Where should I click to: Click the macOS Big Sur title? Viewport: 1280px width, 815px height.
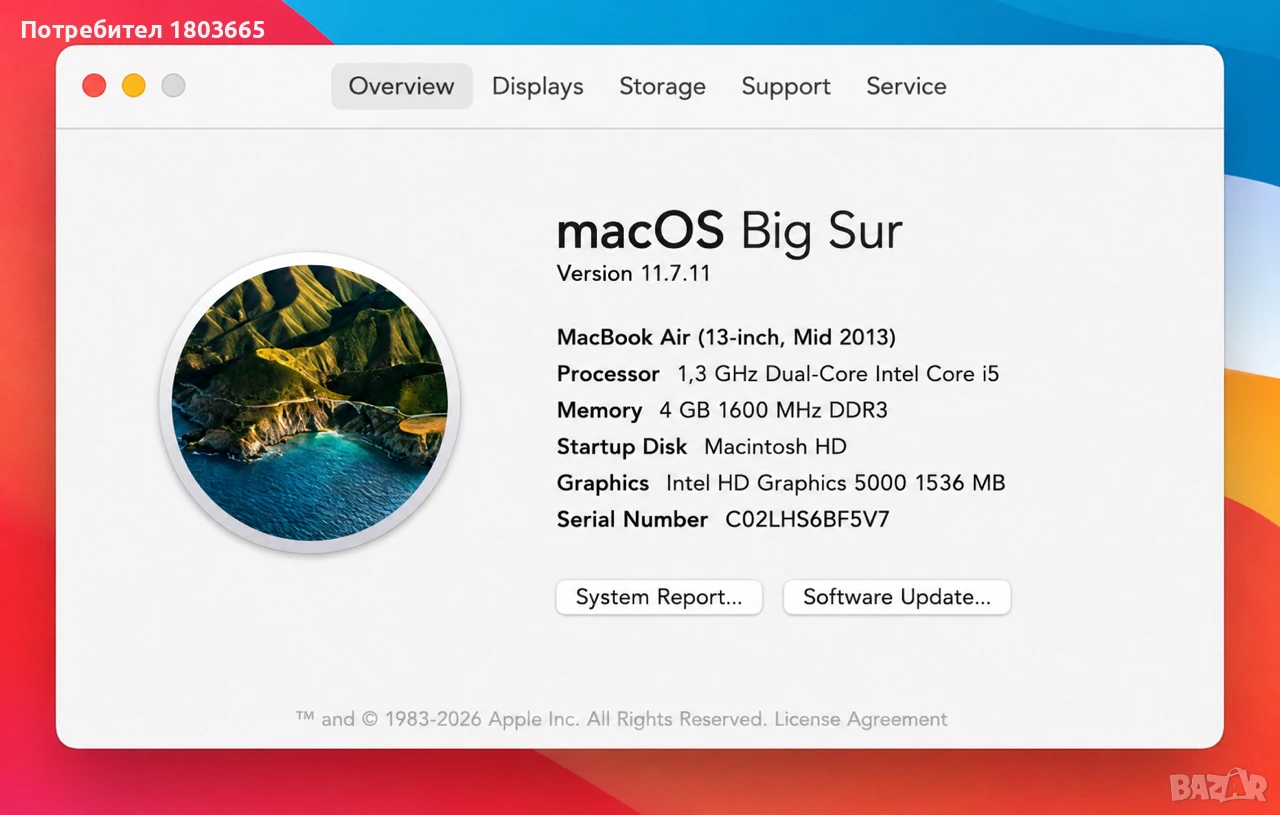tap(729, 231)
